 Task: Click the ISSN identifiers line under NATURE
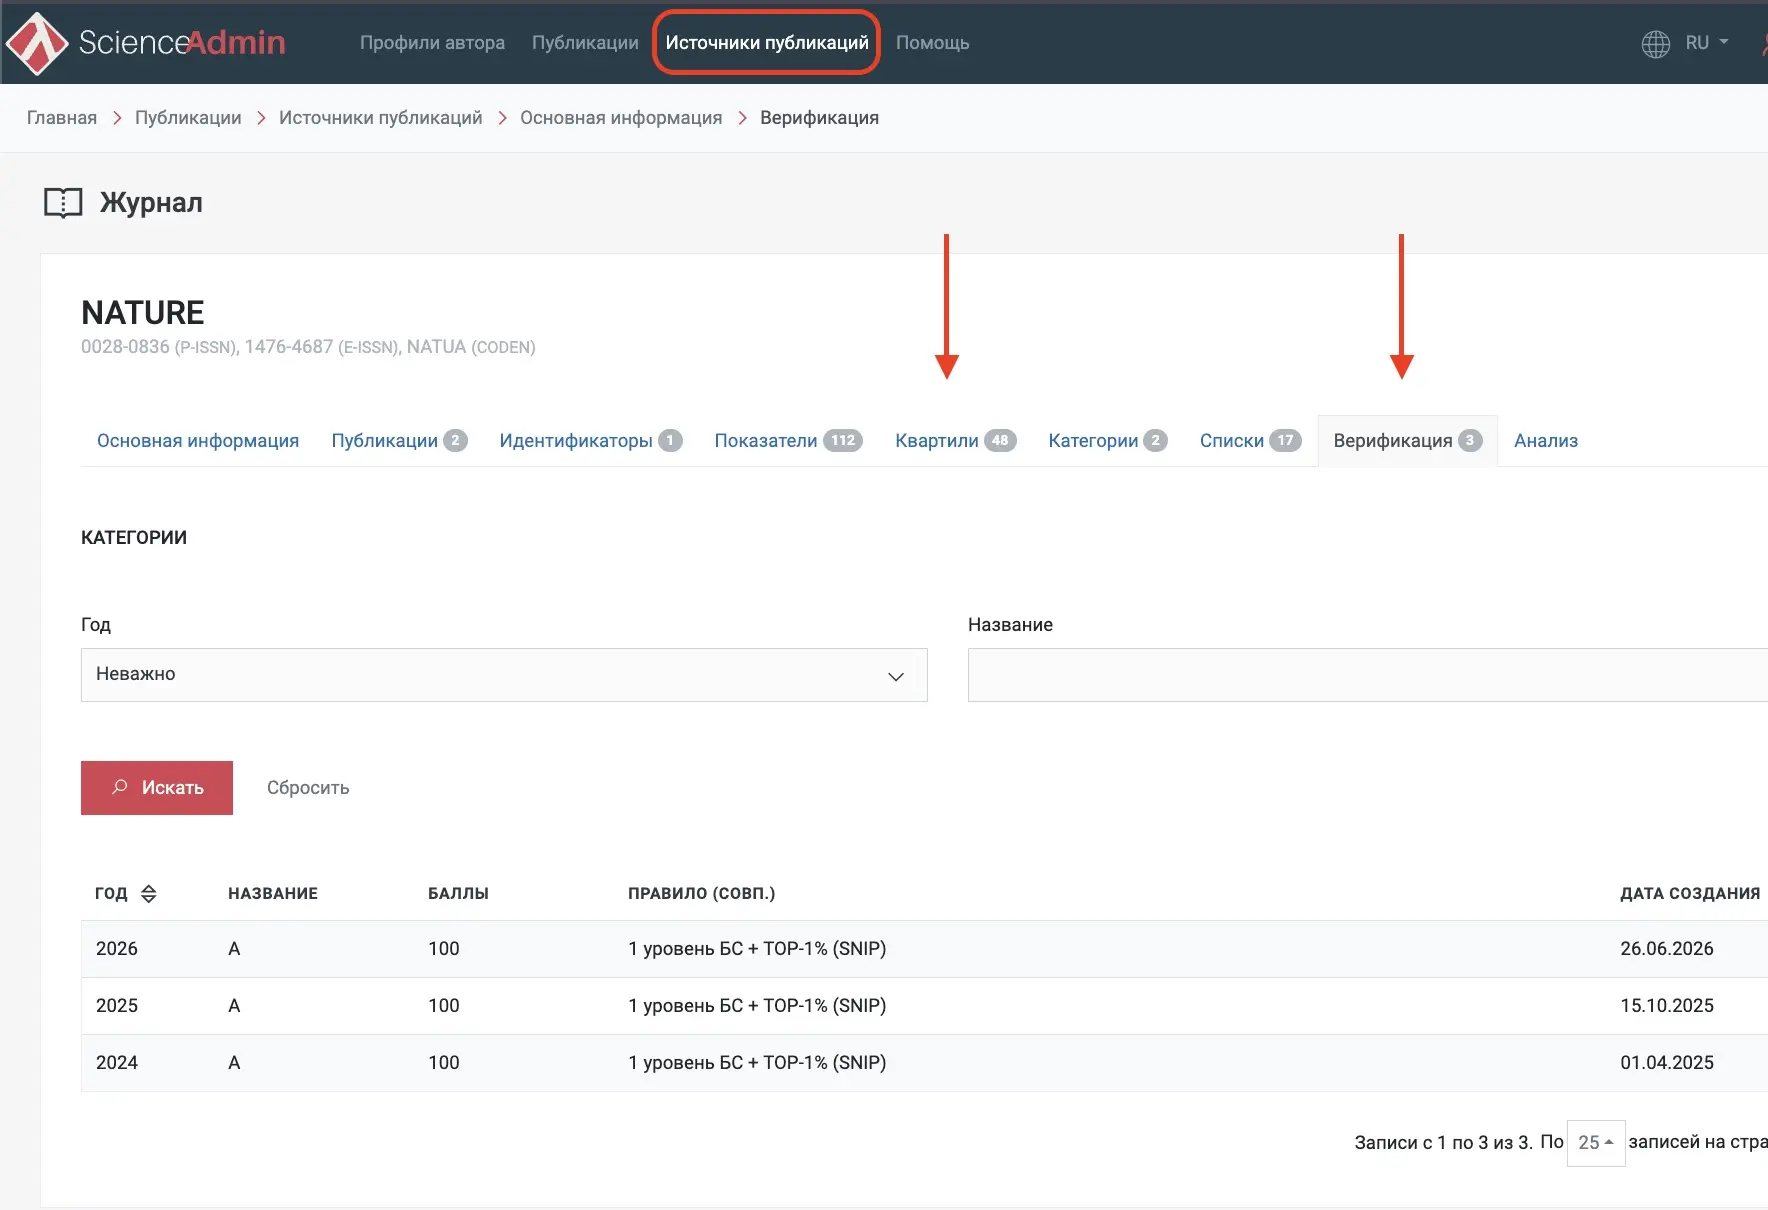pyautogui.click(x=308, y=347)
